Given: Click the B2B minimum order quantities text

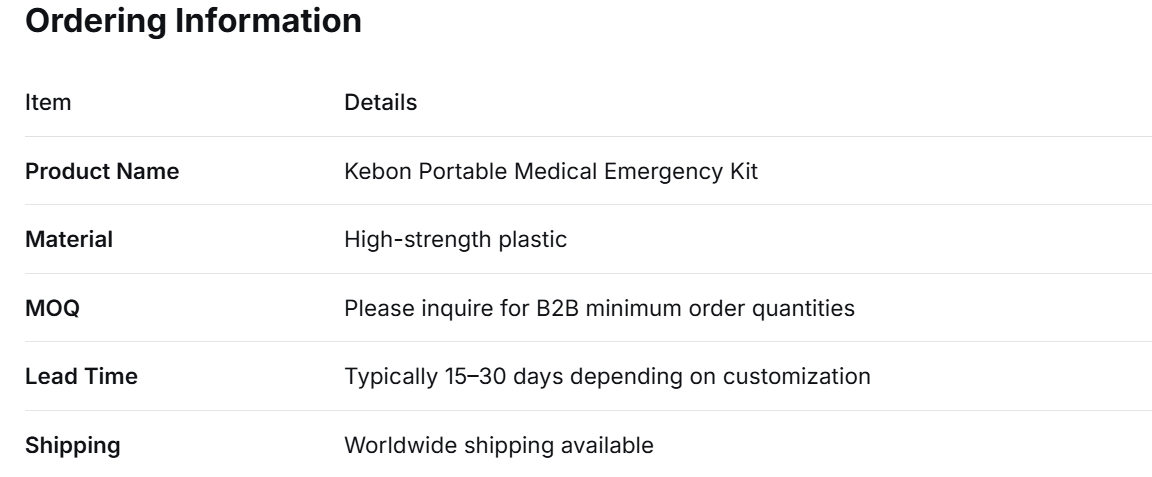Looking at the screenshot, I should point(695,308).
